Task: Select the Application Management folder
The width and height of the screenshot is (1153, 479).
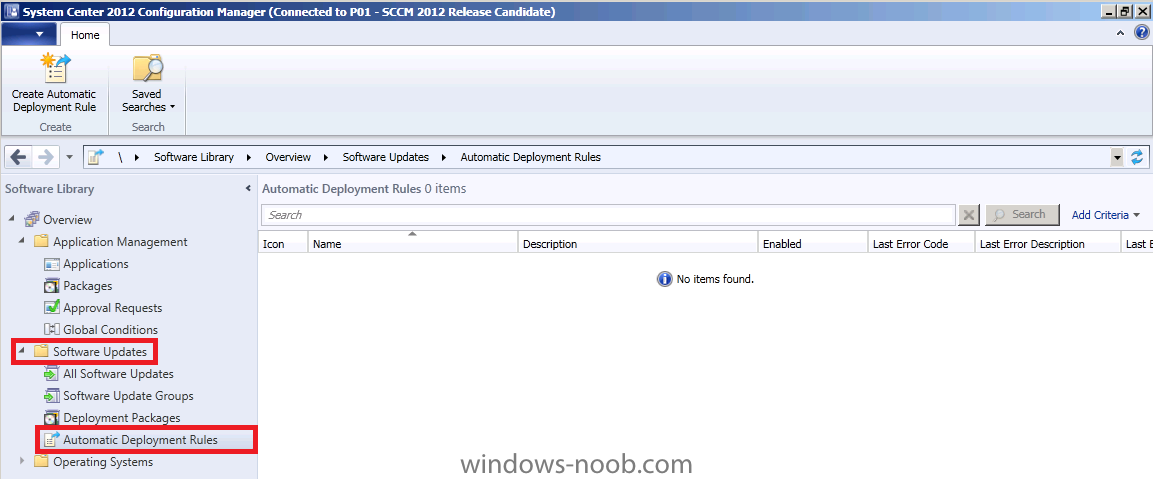Action: point(120,241)
